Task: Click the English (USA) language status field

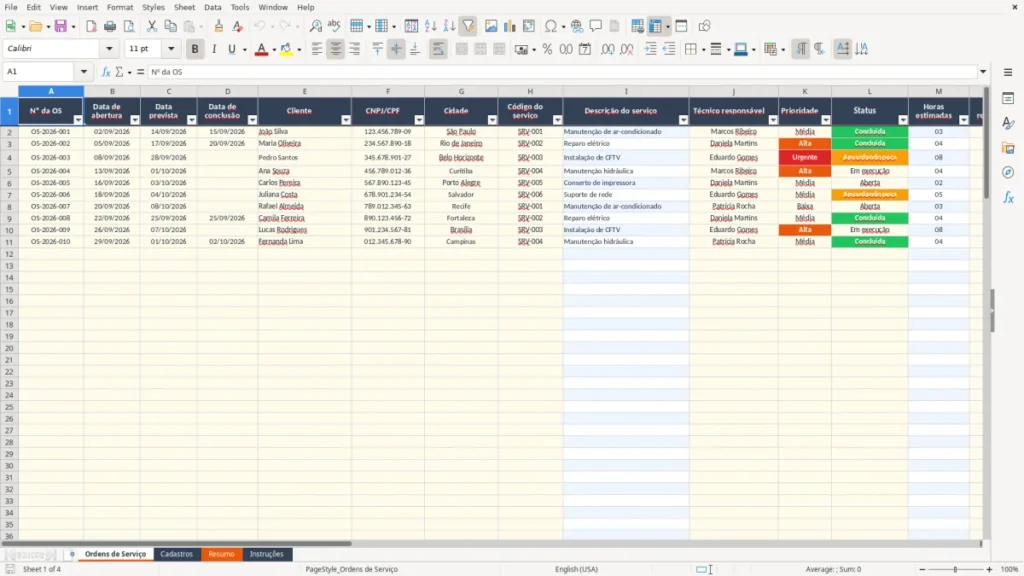Action: point(576,569)
